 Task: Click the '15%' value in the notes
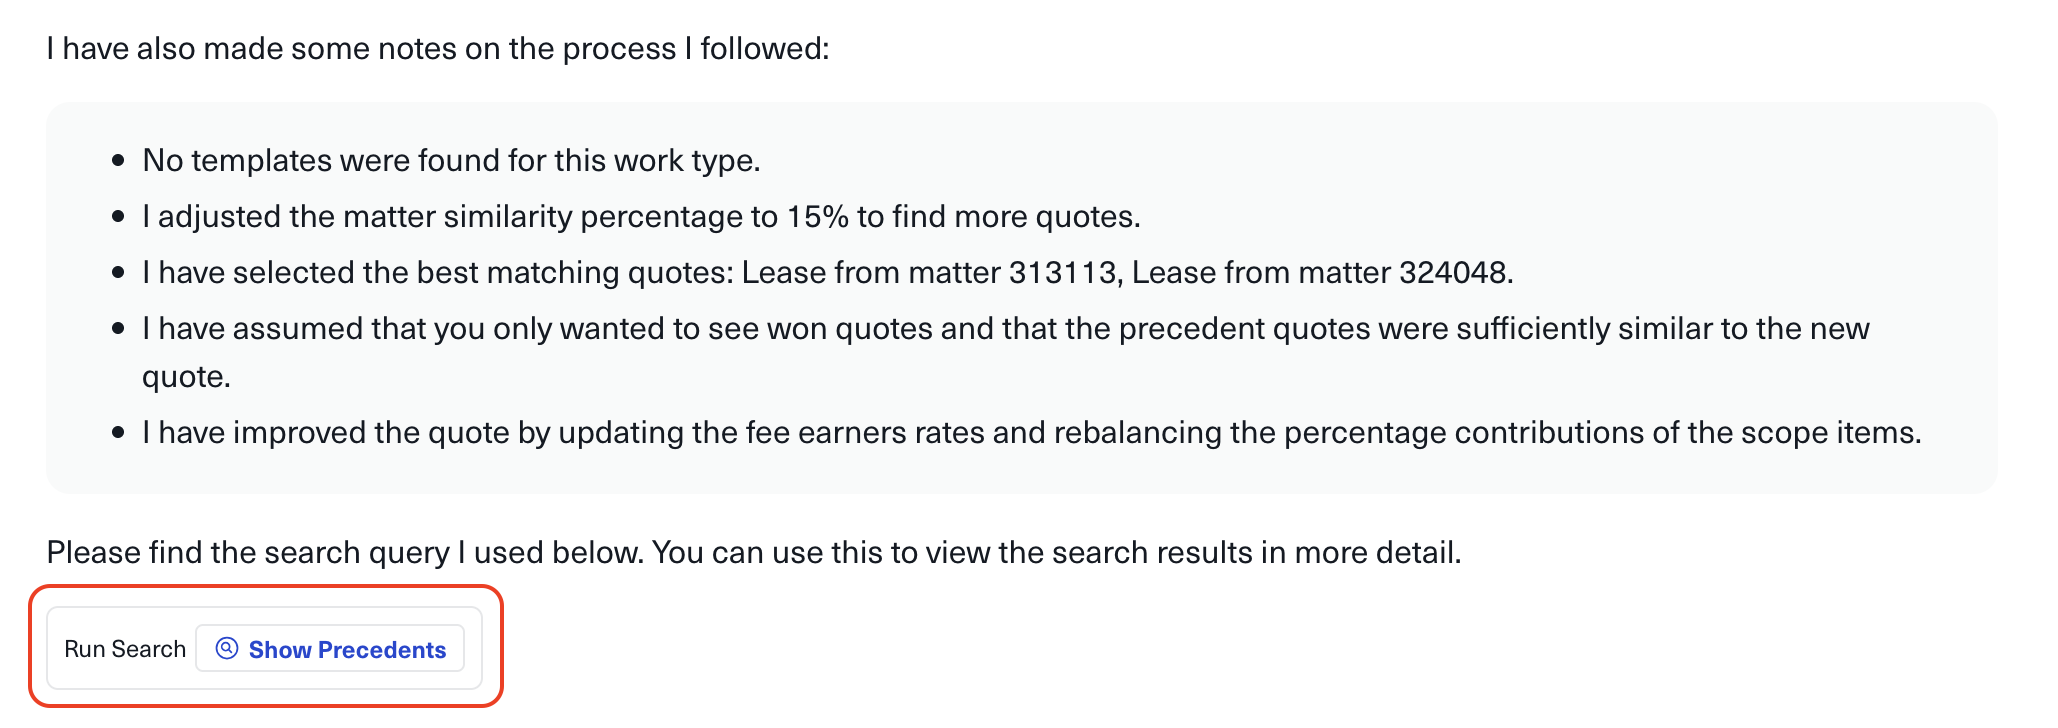point(817,216)
